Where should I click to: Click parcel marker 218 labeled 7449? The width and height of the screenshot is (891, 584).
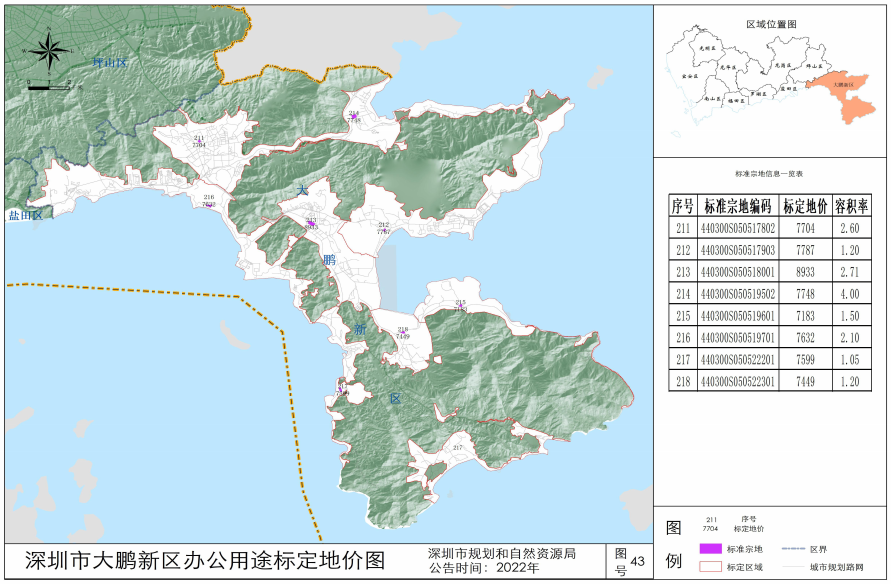402,333
